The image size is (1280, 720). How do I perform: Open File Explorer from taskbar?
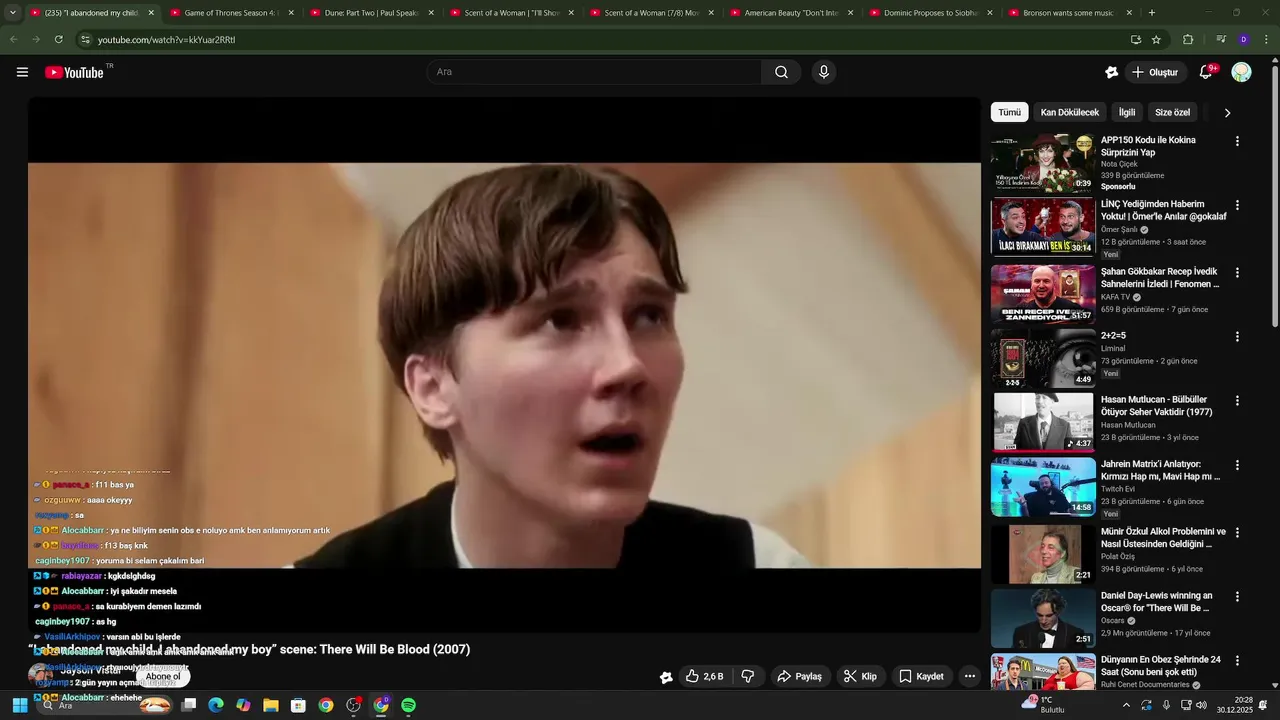pyautogui.click(x=270, y=705)
